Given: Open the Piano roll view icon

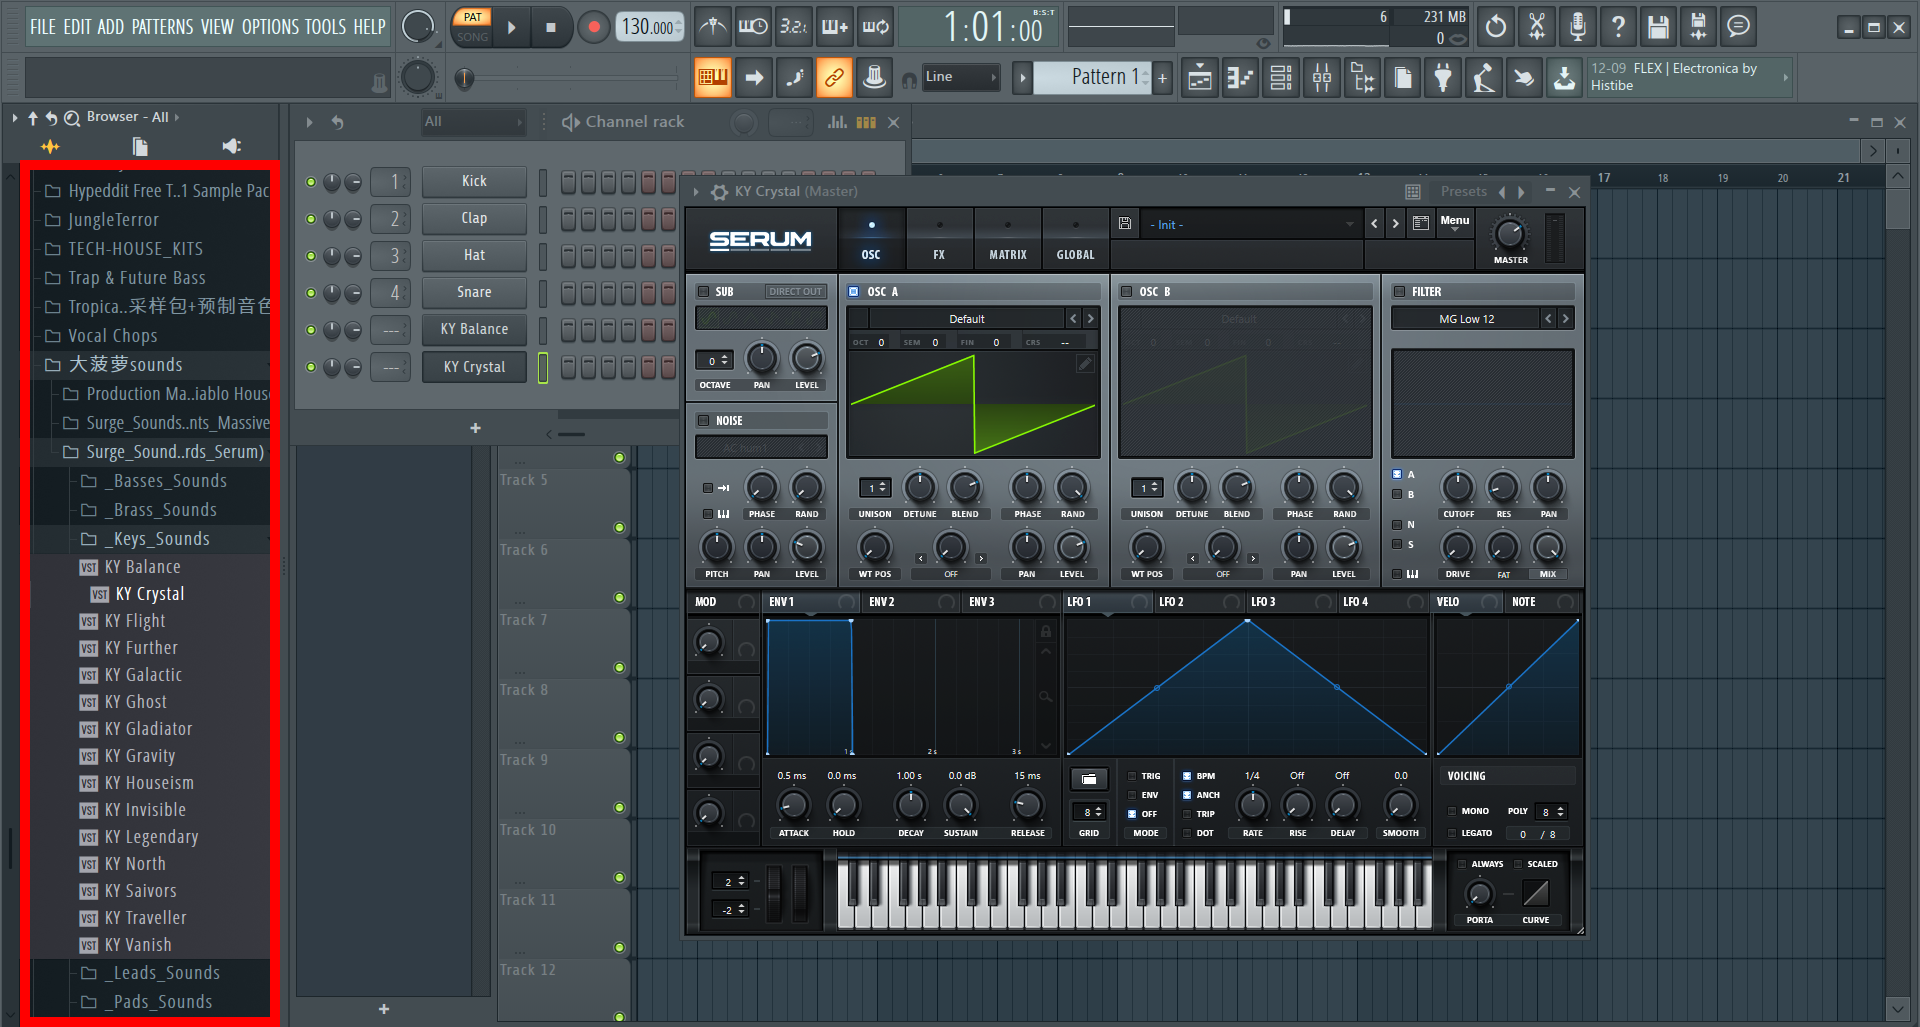Looking at the screenshot, I should click(x=1241, y=78).
